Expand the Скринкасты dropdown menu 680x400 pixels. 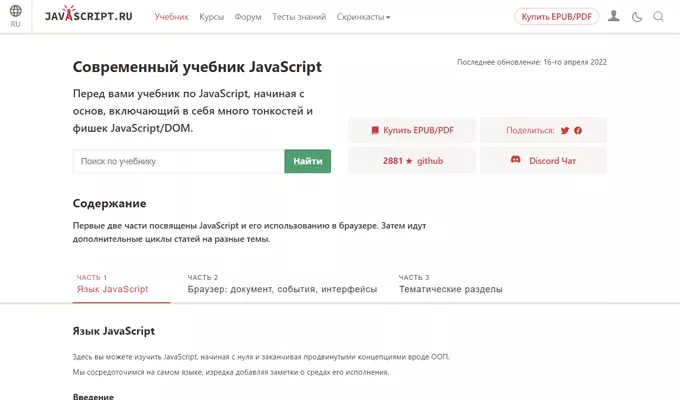[363, 17]
